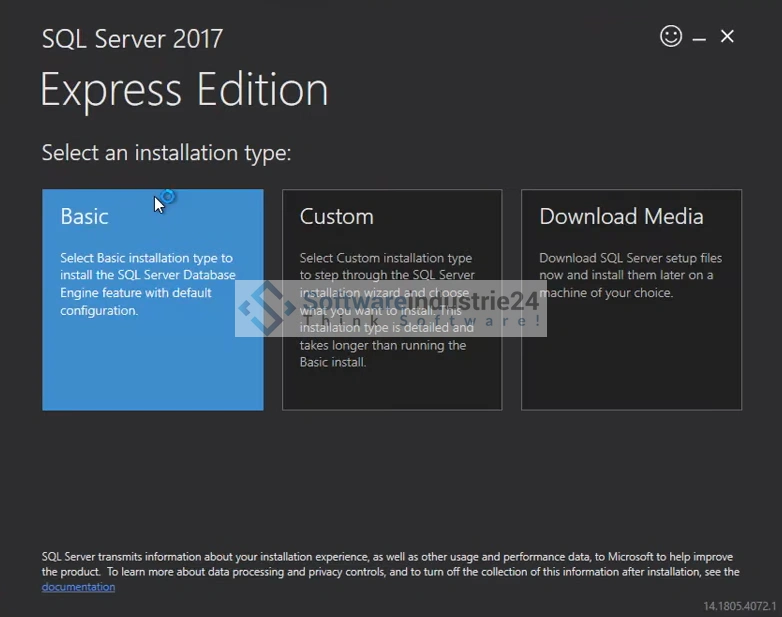
Task: Open the documentation link
Action: click(x=78, y=587)
